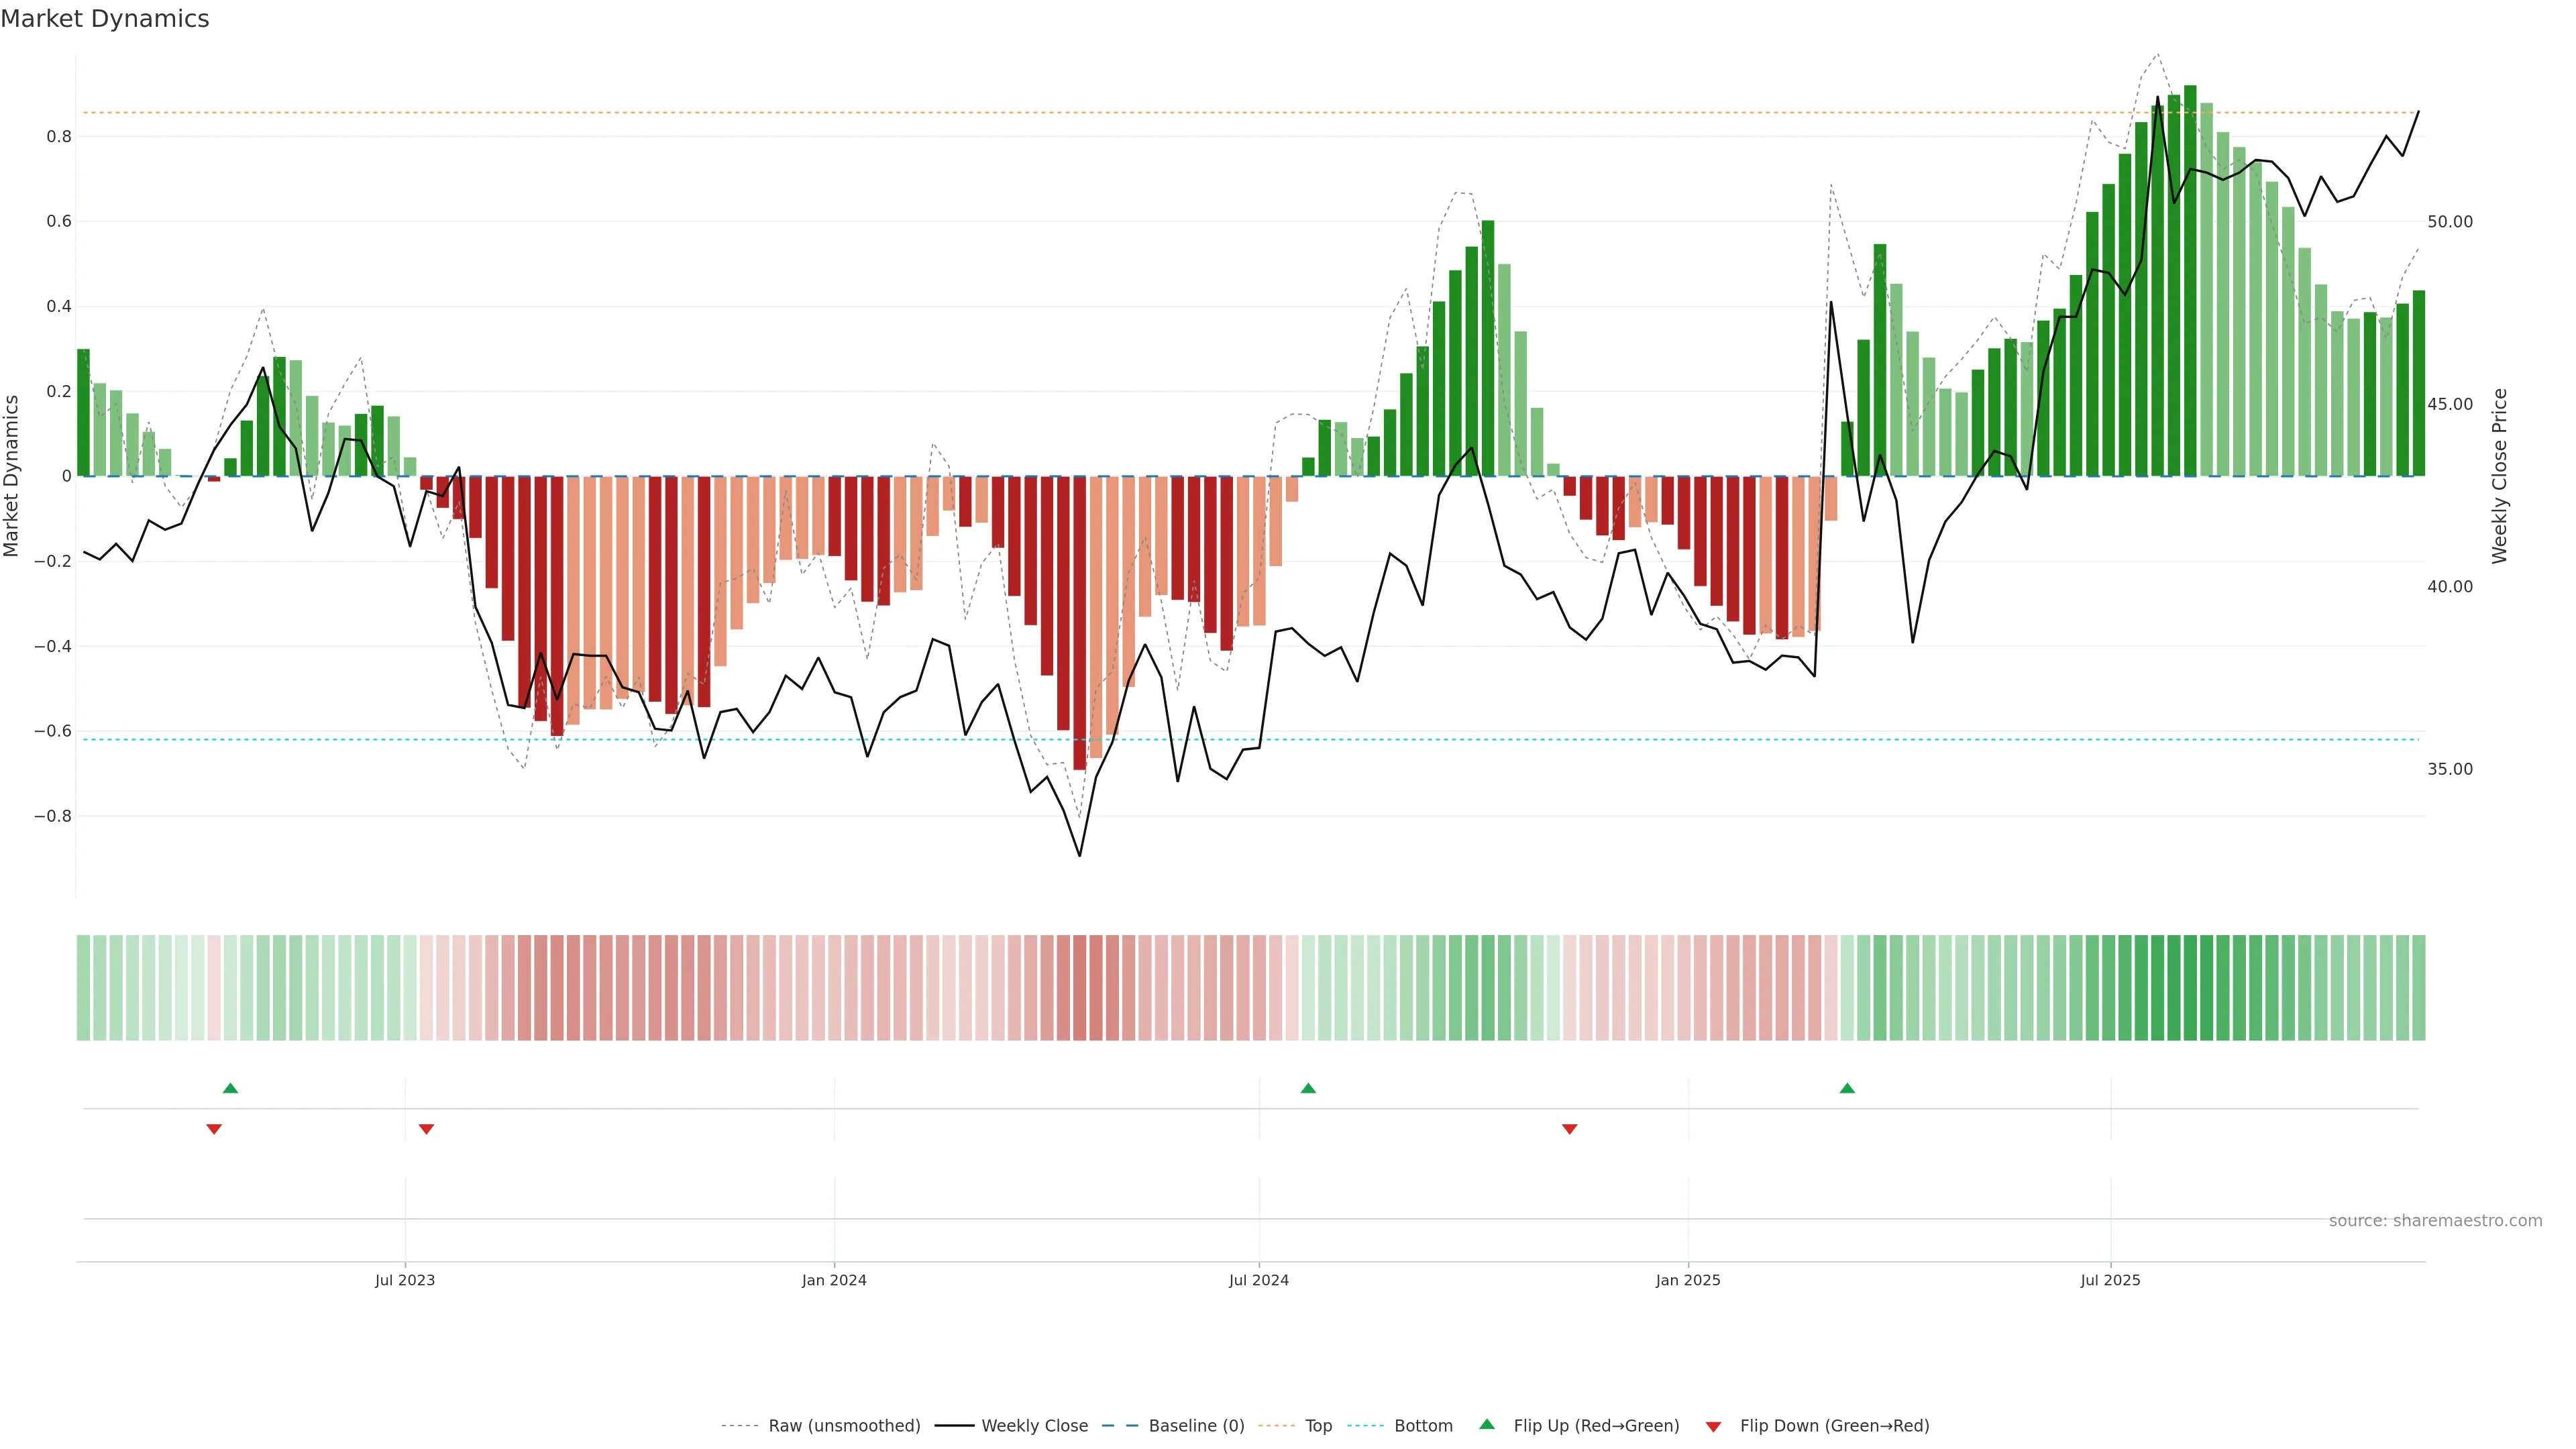Click the Market Dynamics chart title
The image size is (2576, 1449).
[105, 19]
